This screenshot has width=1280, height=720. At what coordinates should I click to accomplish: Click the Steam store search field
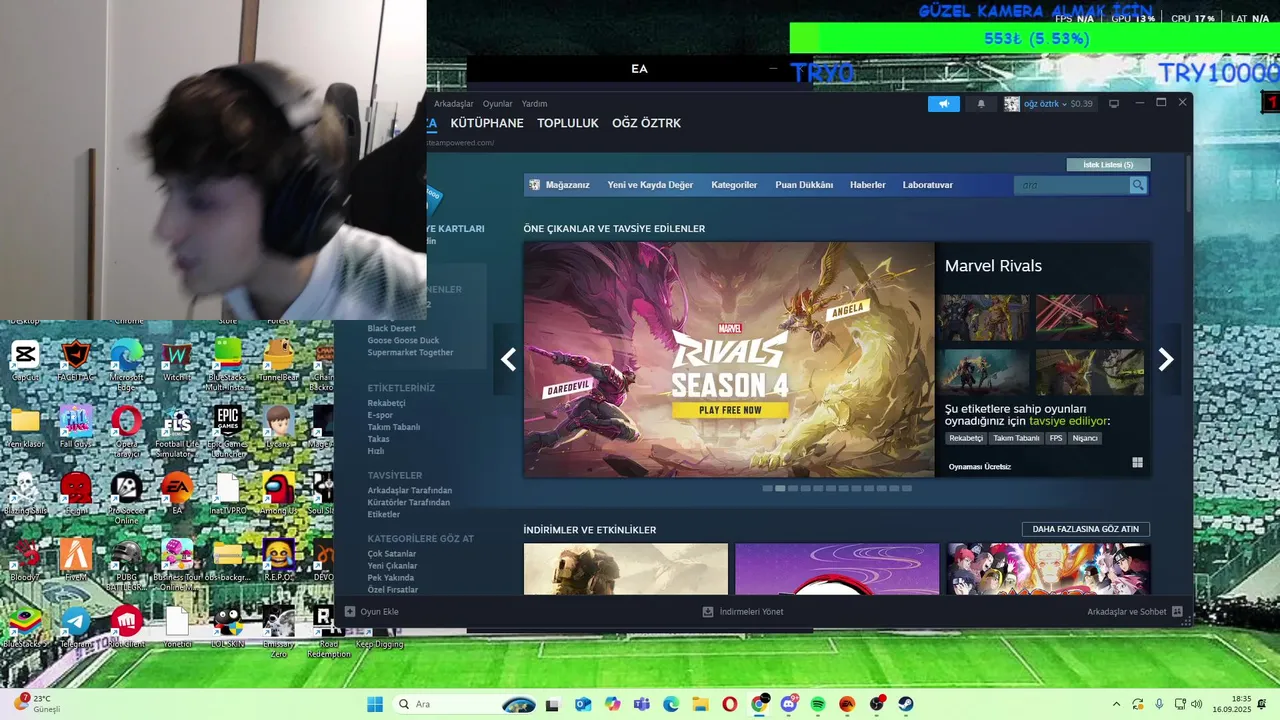coord(1071,185)
